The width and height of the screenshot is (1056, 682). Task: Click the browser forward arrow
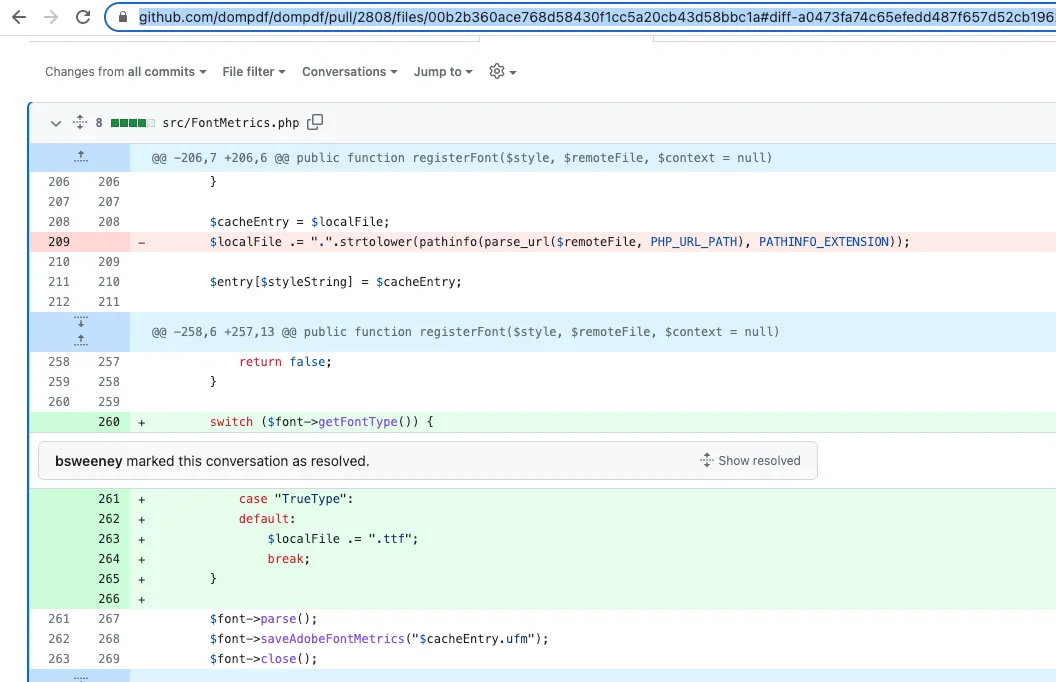51,17
